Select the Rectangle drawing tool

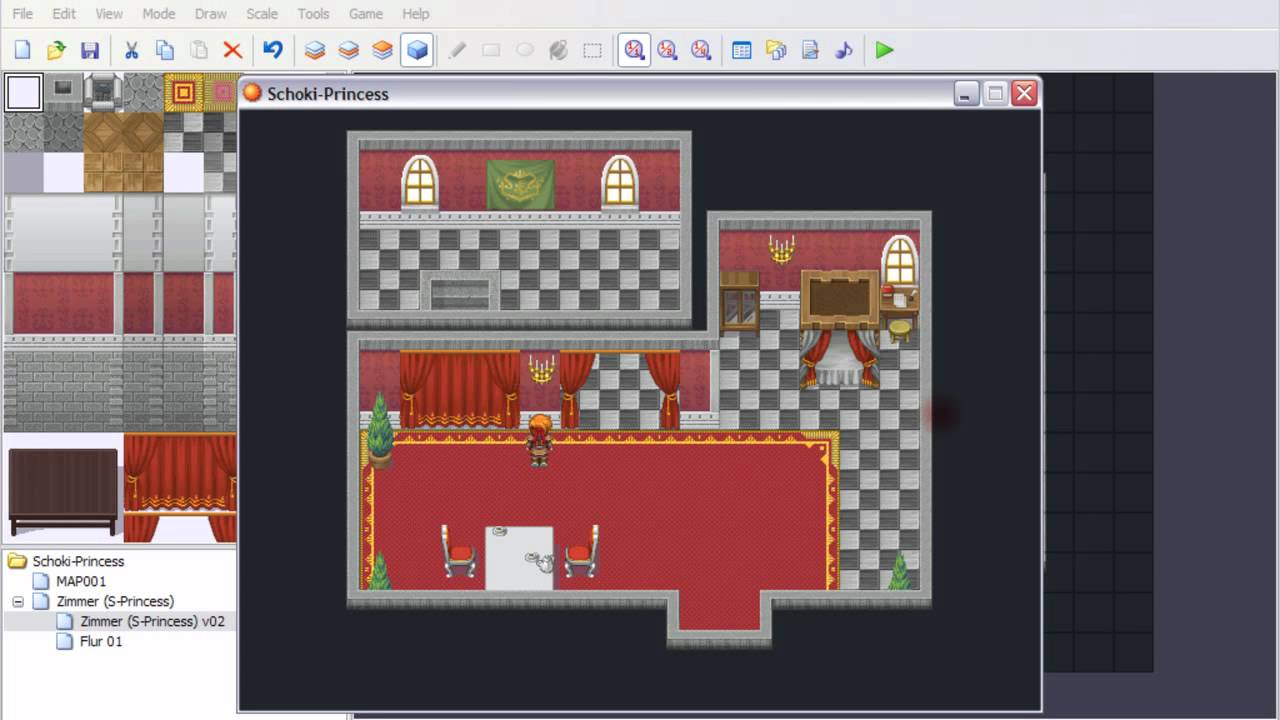491,50
